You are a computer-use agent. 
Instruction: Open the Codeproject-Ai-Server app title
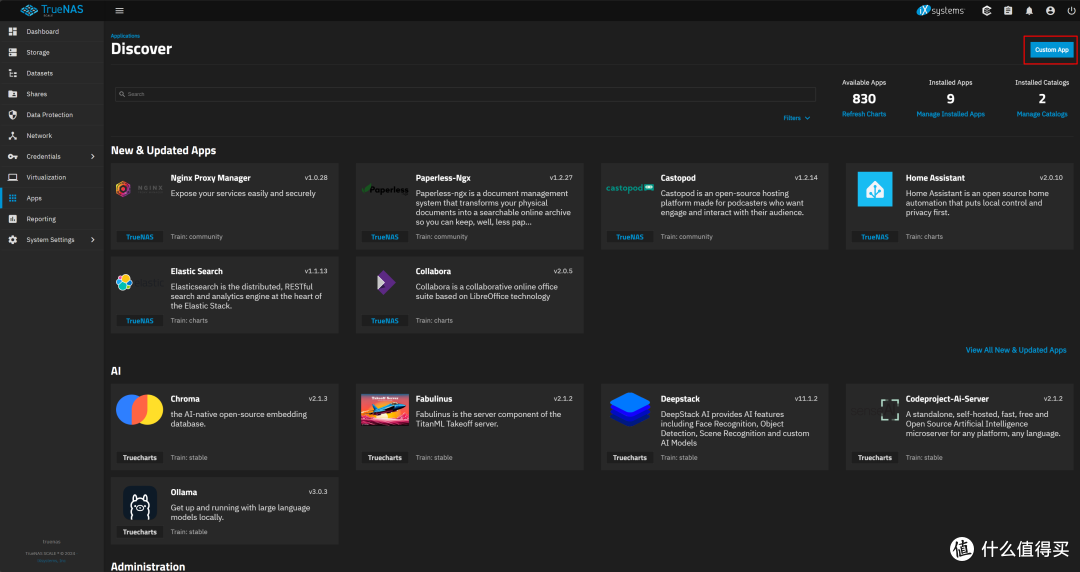(947, 399)
